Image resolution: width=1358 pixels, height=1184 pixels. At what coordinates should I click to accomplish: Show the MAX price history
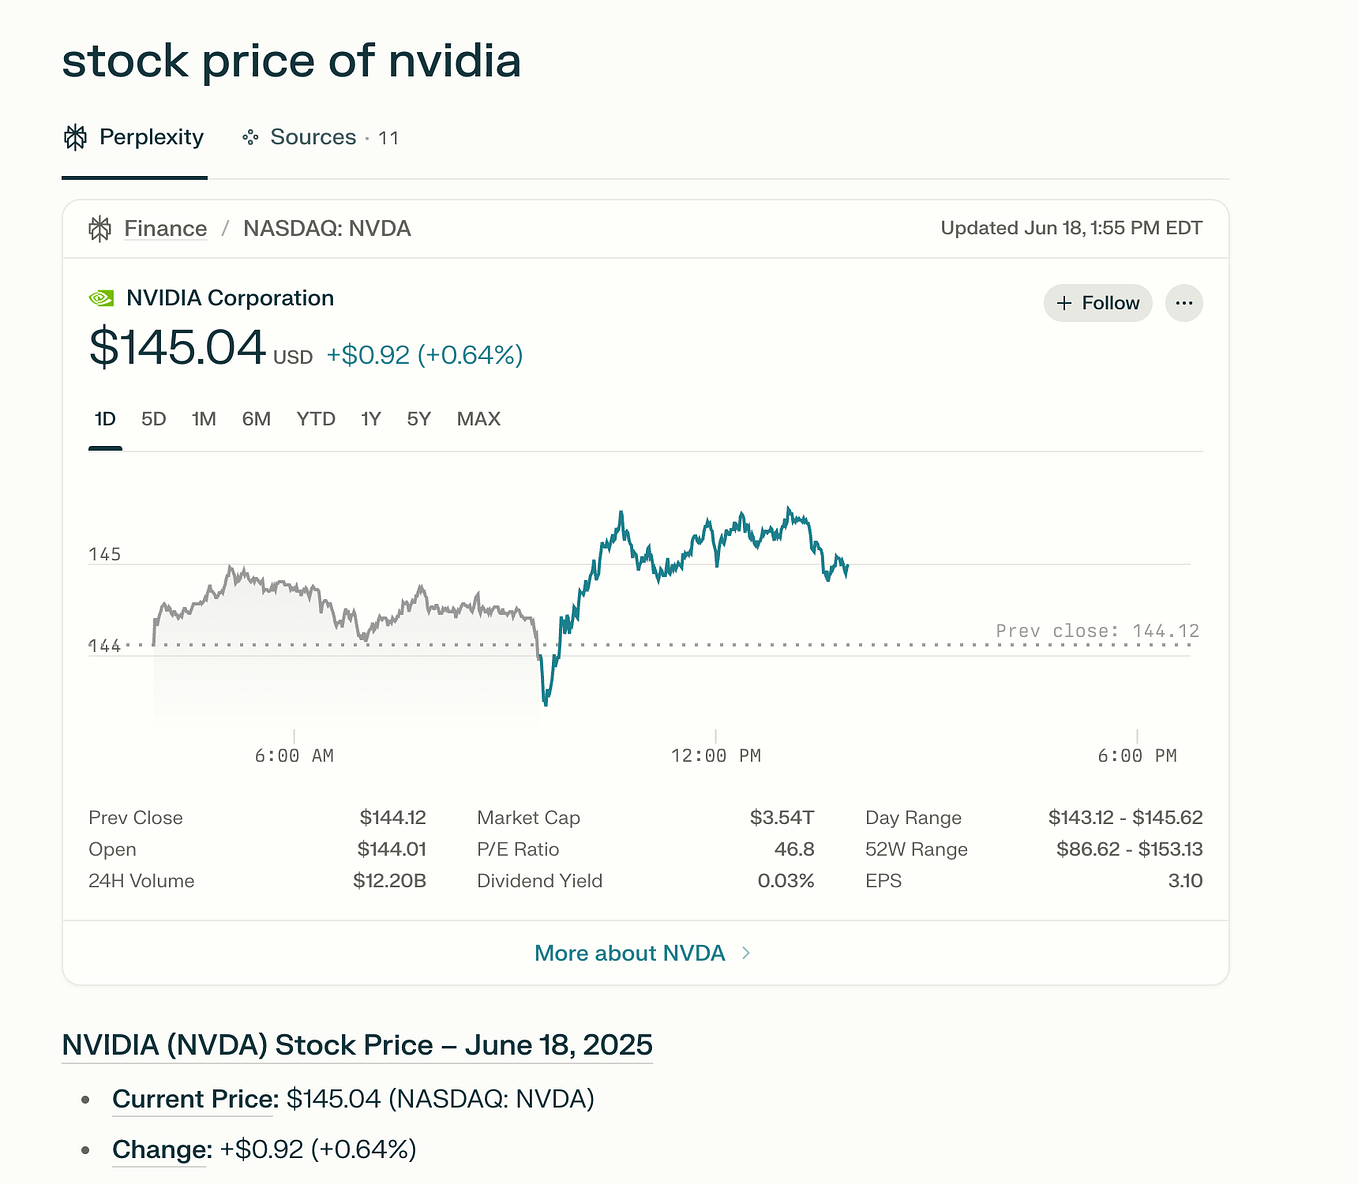pos(478,419)
